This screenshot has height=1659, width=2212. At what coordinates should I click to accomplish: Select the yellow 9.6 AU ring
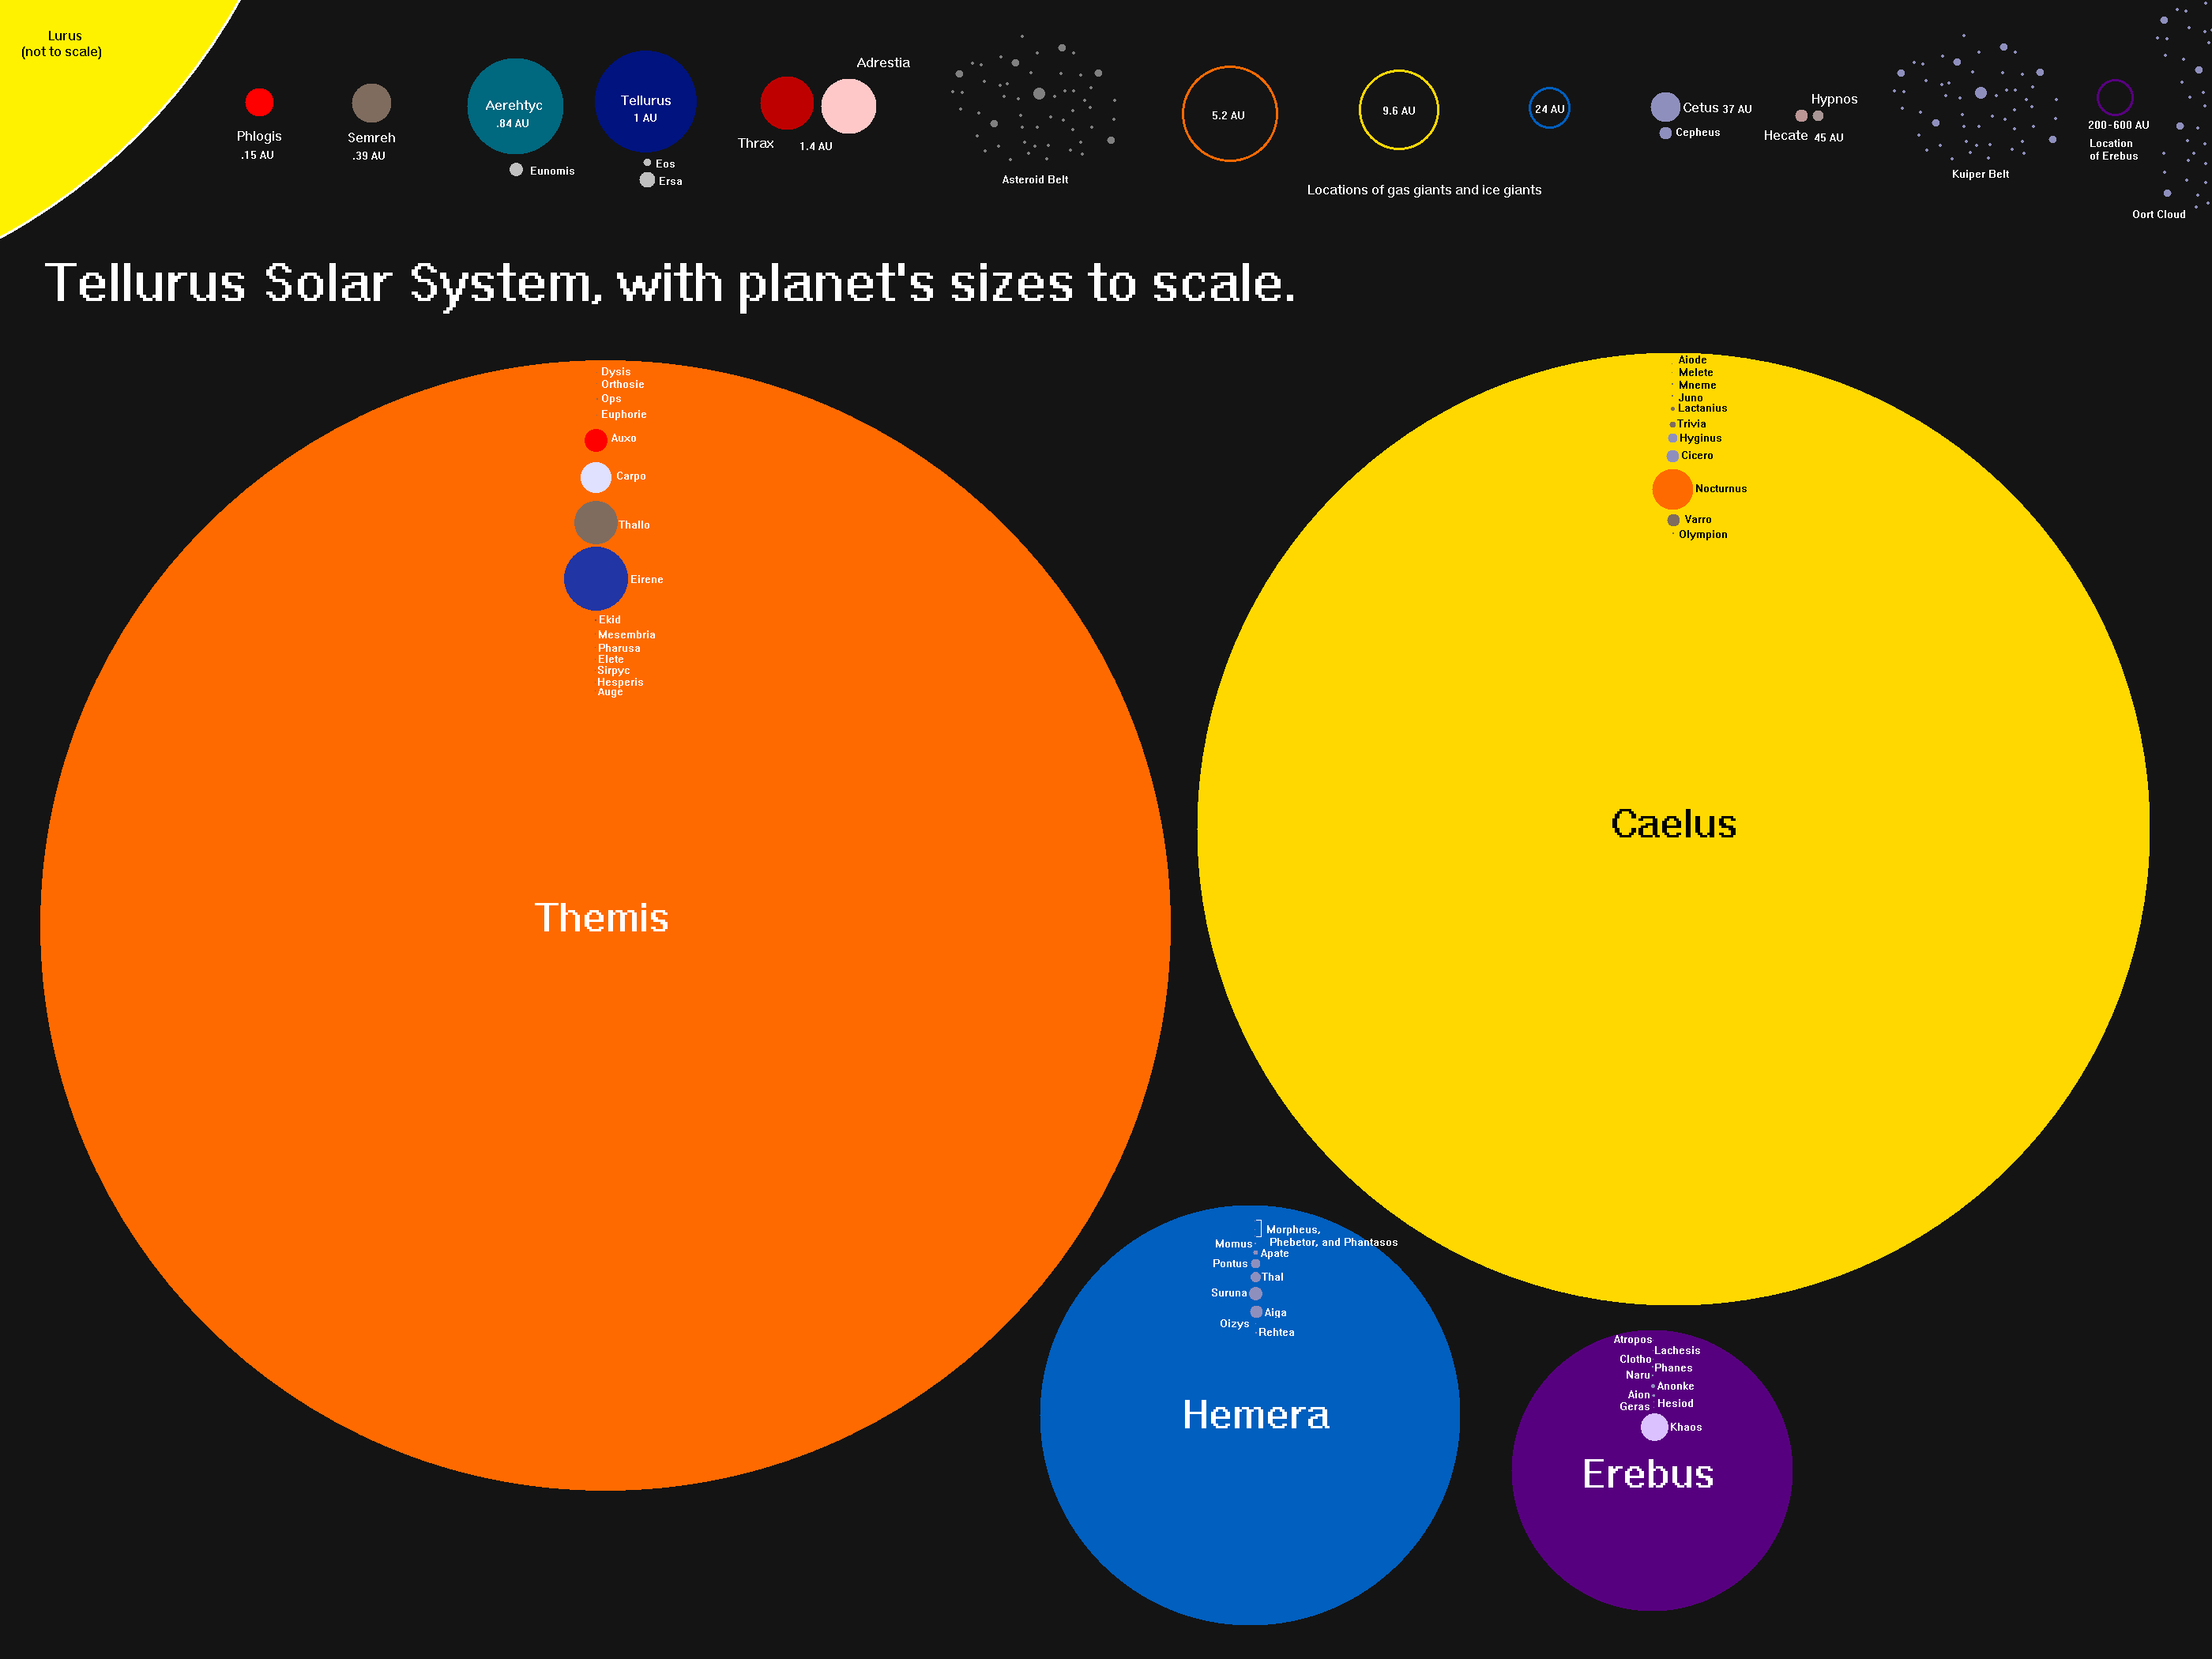(1398, 110)
